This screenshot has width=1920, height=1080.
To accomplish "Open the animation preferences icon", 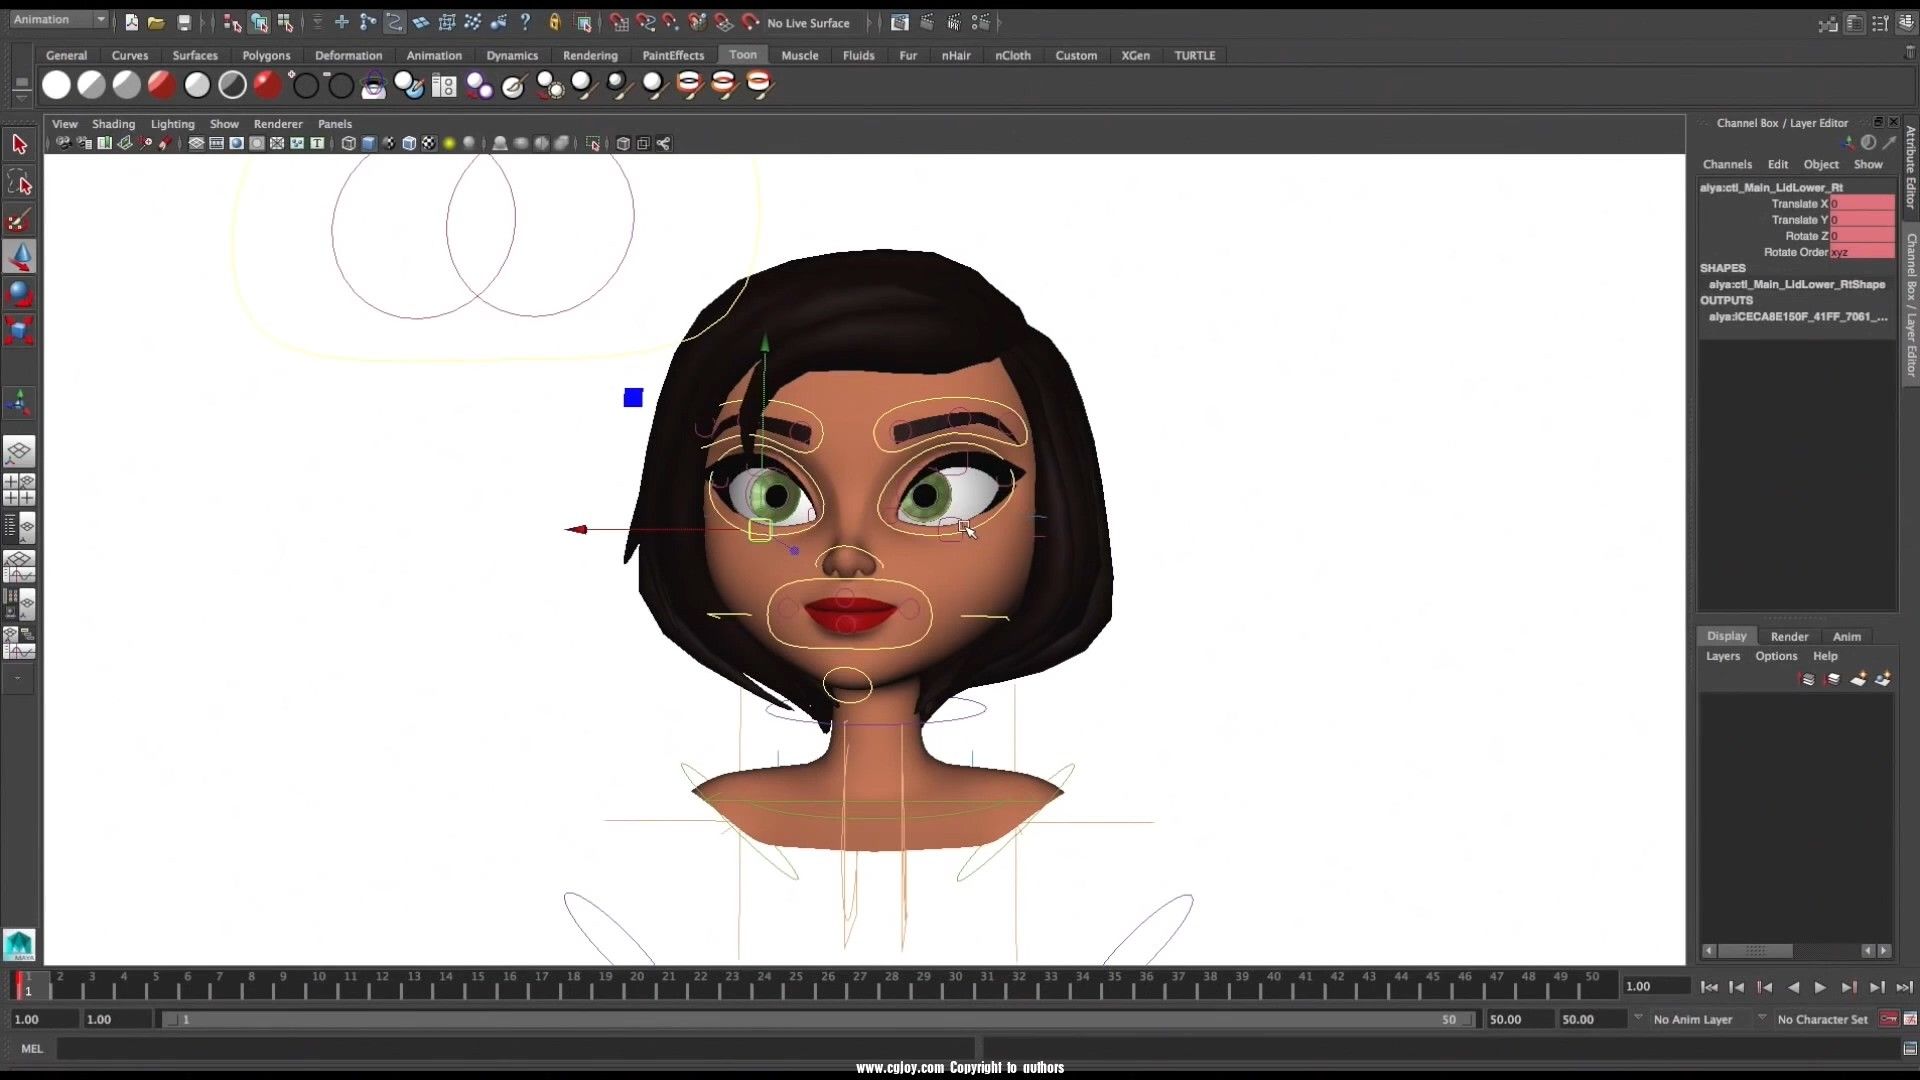I will (1910, 1019).
